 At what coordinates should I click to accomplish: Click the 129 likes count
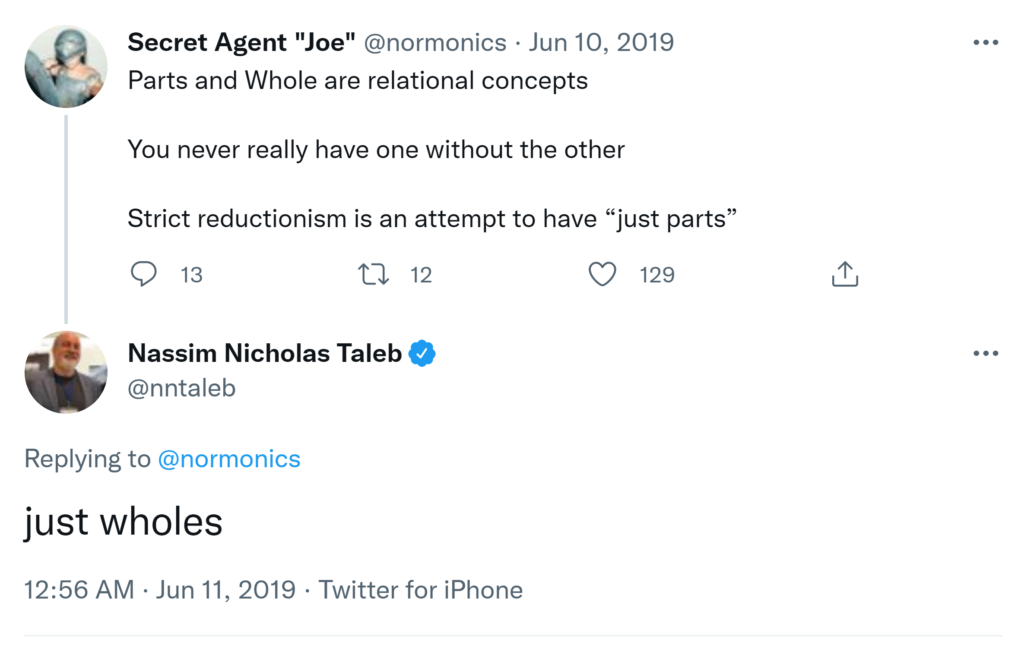(657, 274)
